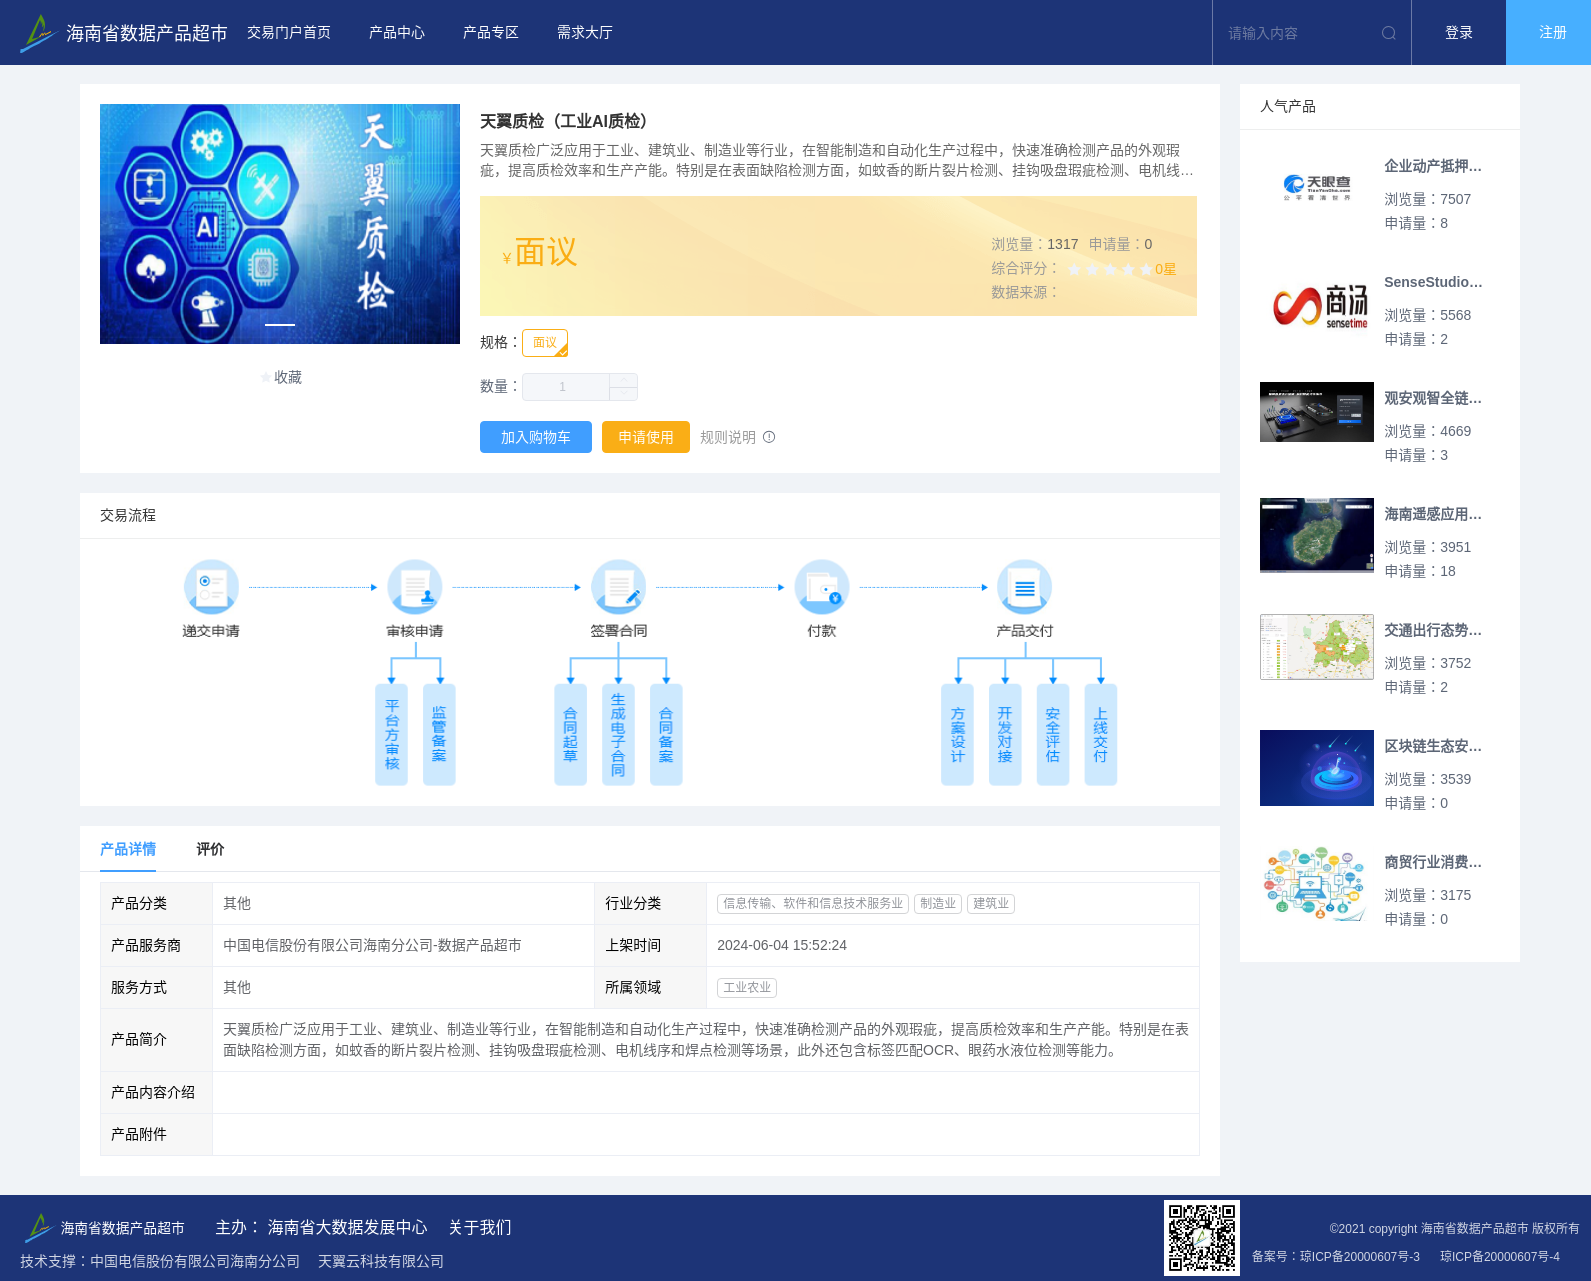Switch to the 产品详情 tab

pyautogui.click(x=128, y=849)
